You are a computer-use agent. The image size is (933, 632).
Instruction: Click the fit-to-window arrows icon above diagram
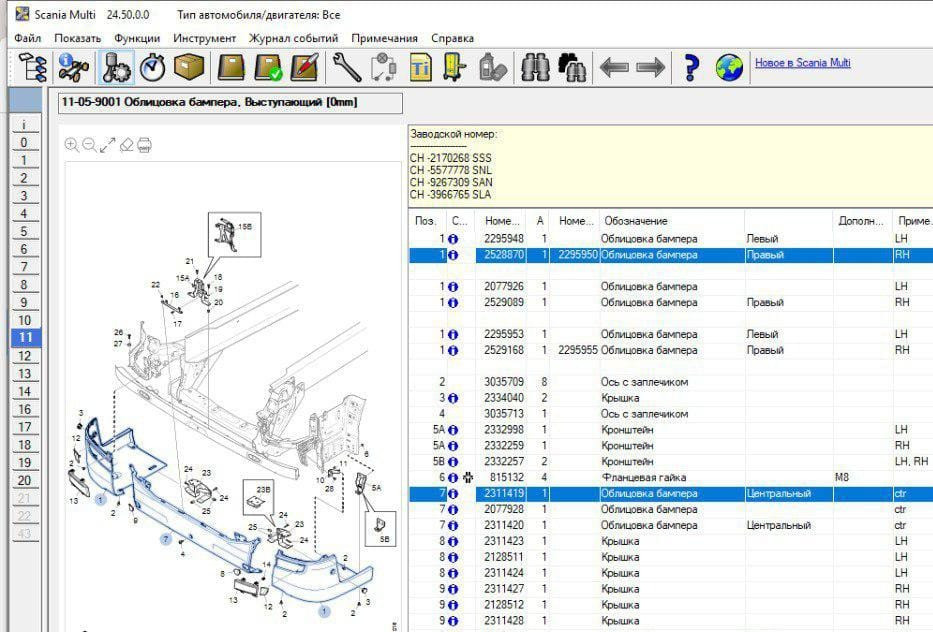(x=107, y=145)
